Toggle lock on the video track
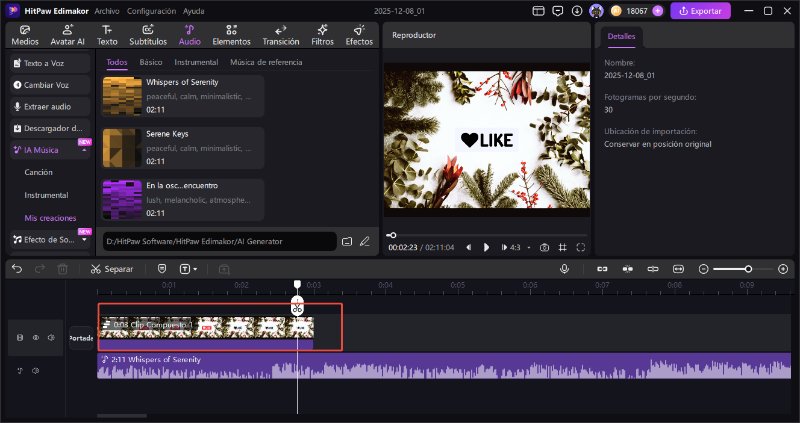Image resolution: width=800 pixels, height=423 pixels. pyautogui.click(x=20, y=338)
